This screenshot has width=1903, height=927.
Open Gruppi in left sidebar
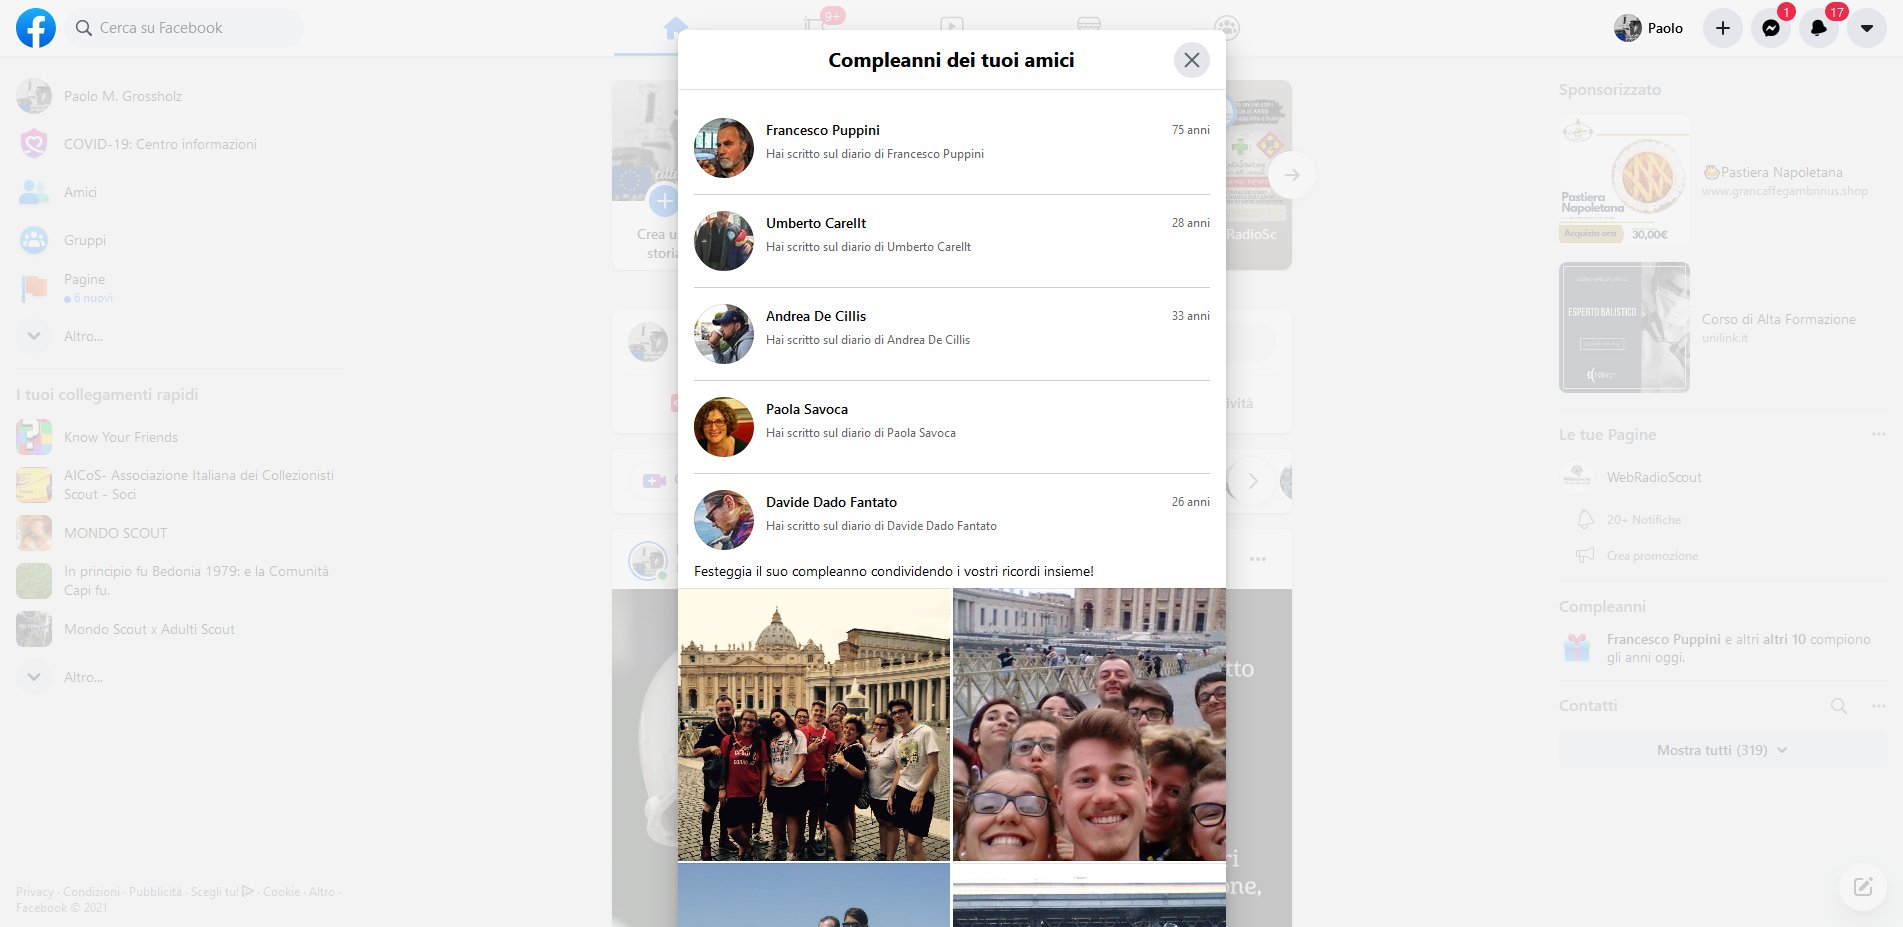coord(180,240)
